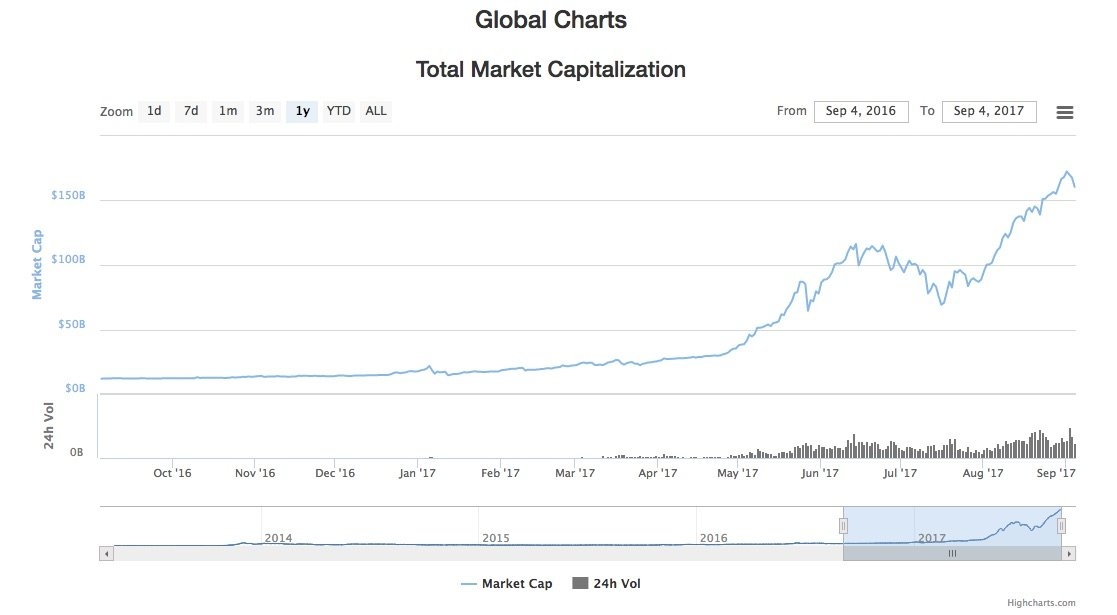The image size is (1117, 615).
Task: Toggle the 24h Vol legend series
Action: (606, 584)
